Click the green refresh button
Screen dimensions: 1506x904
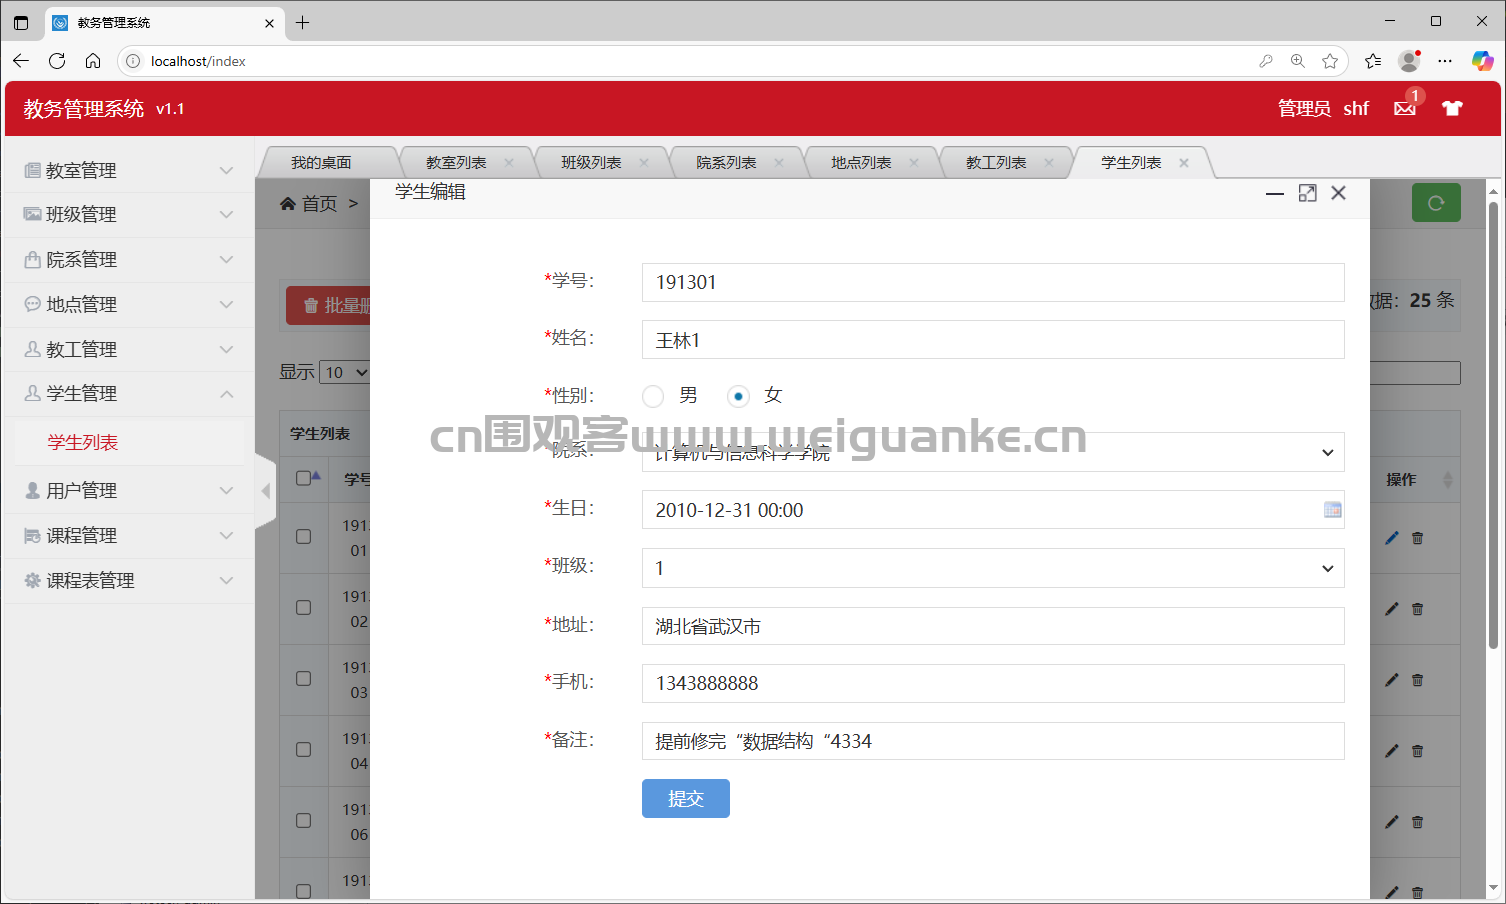(1436, 203)
